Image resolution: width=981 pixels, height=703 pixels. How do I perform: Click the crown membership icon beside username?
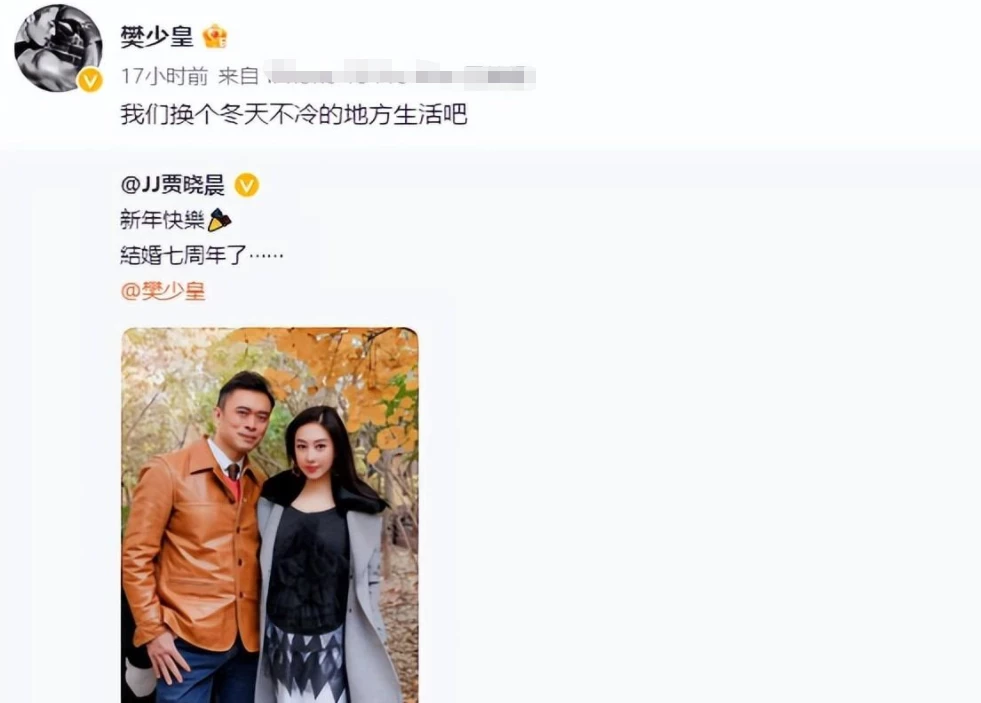[215, 37]
